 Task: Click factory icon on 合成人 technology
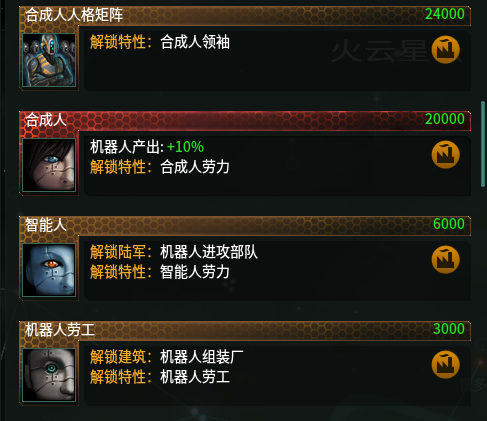pos(445,155)
